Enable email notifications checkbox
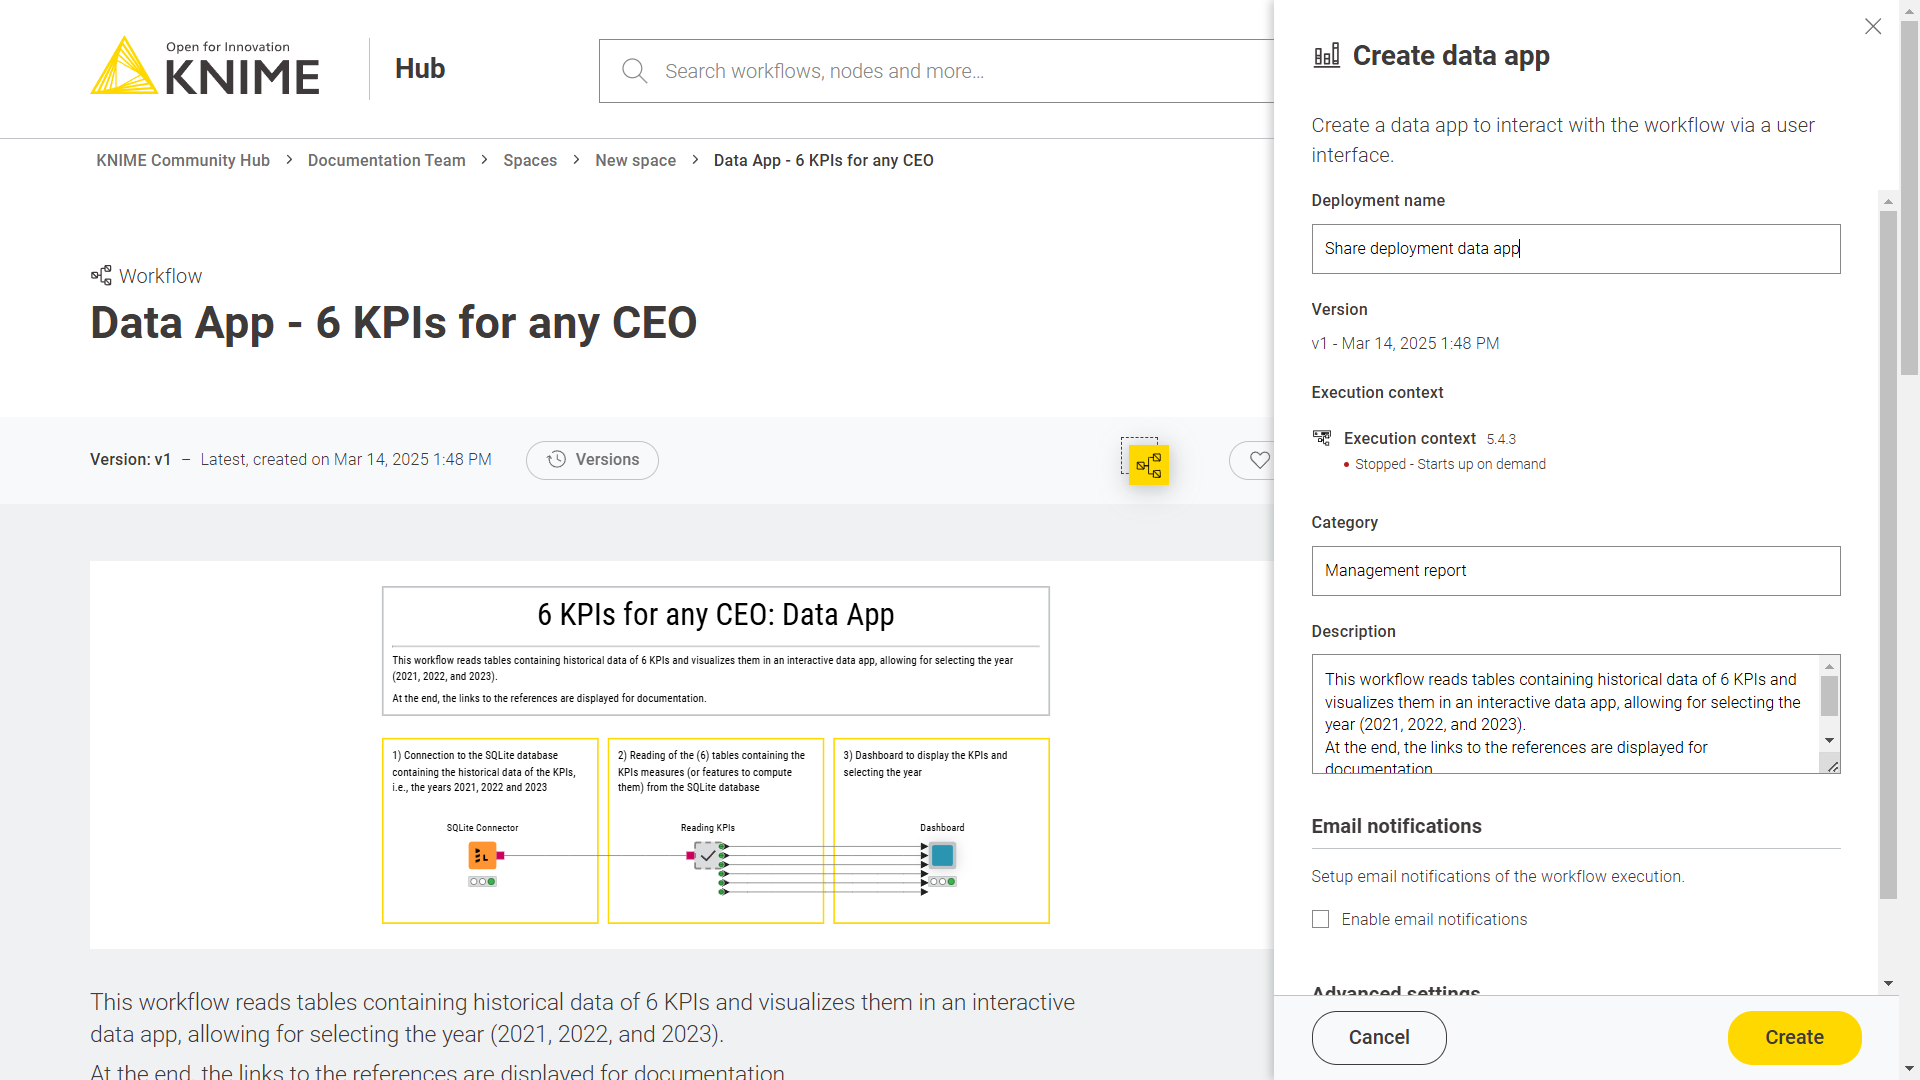 pyautogui.click(x=1320, y=919)
